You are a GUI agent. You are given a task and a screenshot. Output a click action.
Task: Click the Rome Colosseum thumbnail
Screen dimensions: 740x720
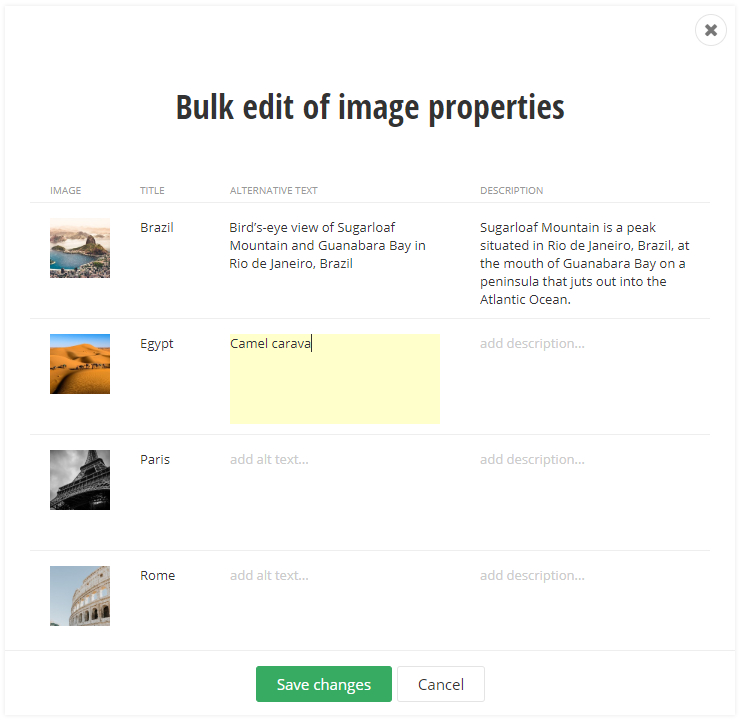[x=80, y=596]
